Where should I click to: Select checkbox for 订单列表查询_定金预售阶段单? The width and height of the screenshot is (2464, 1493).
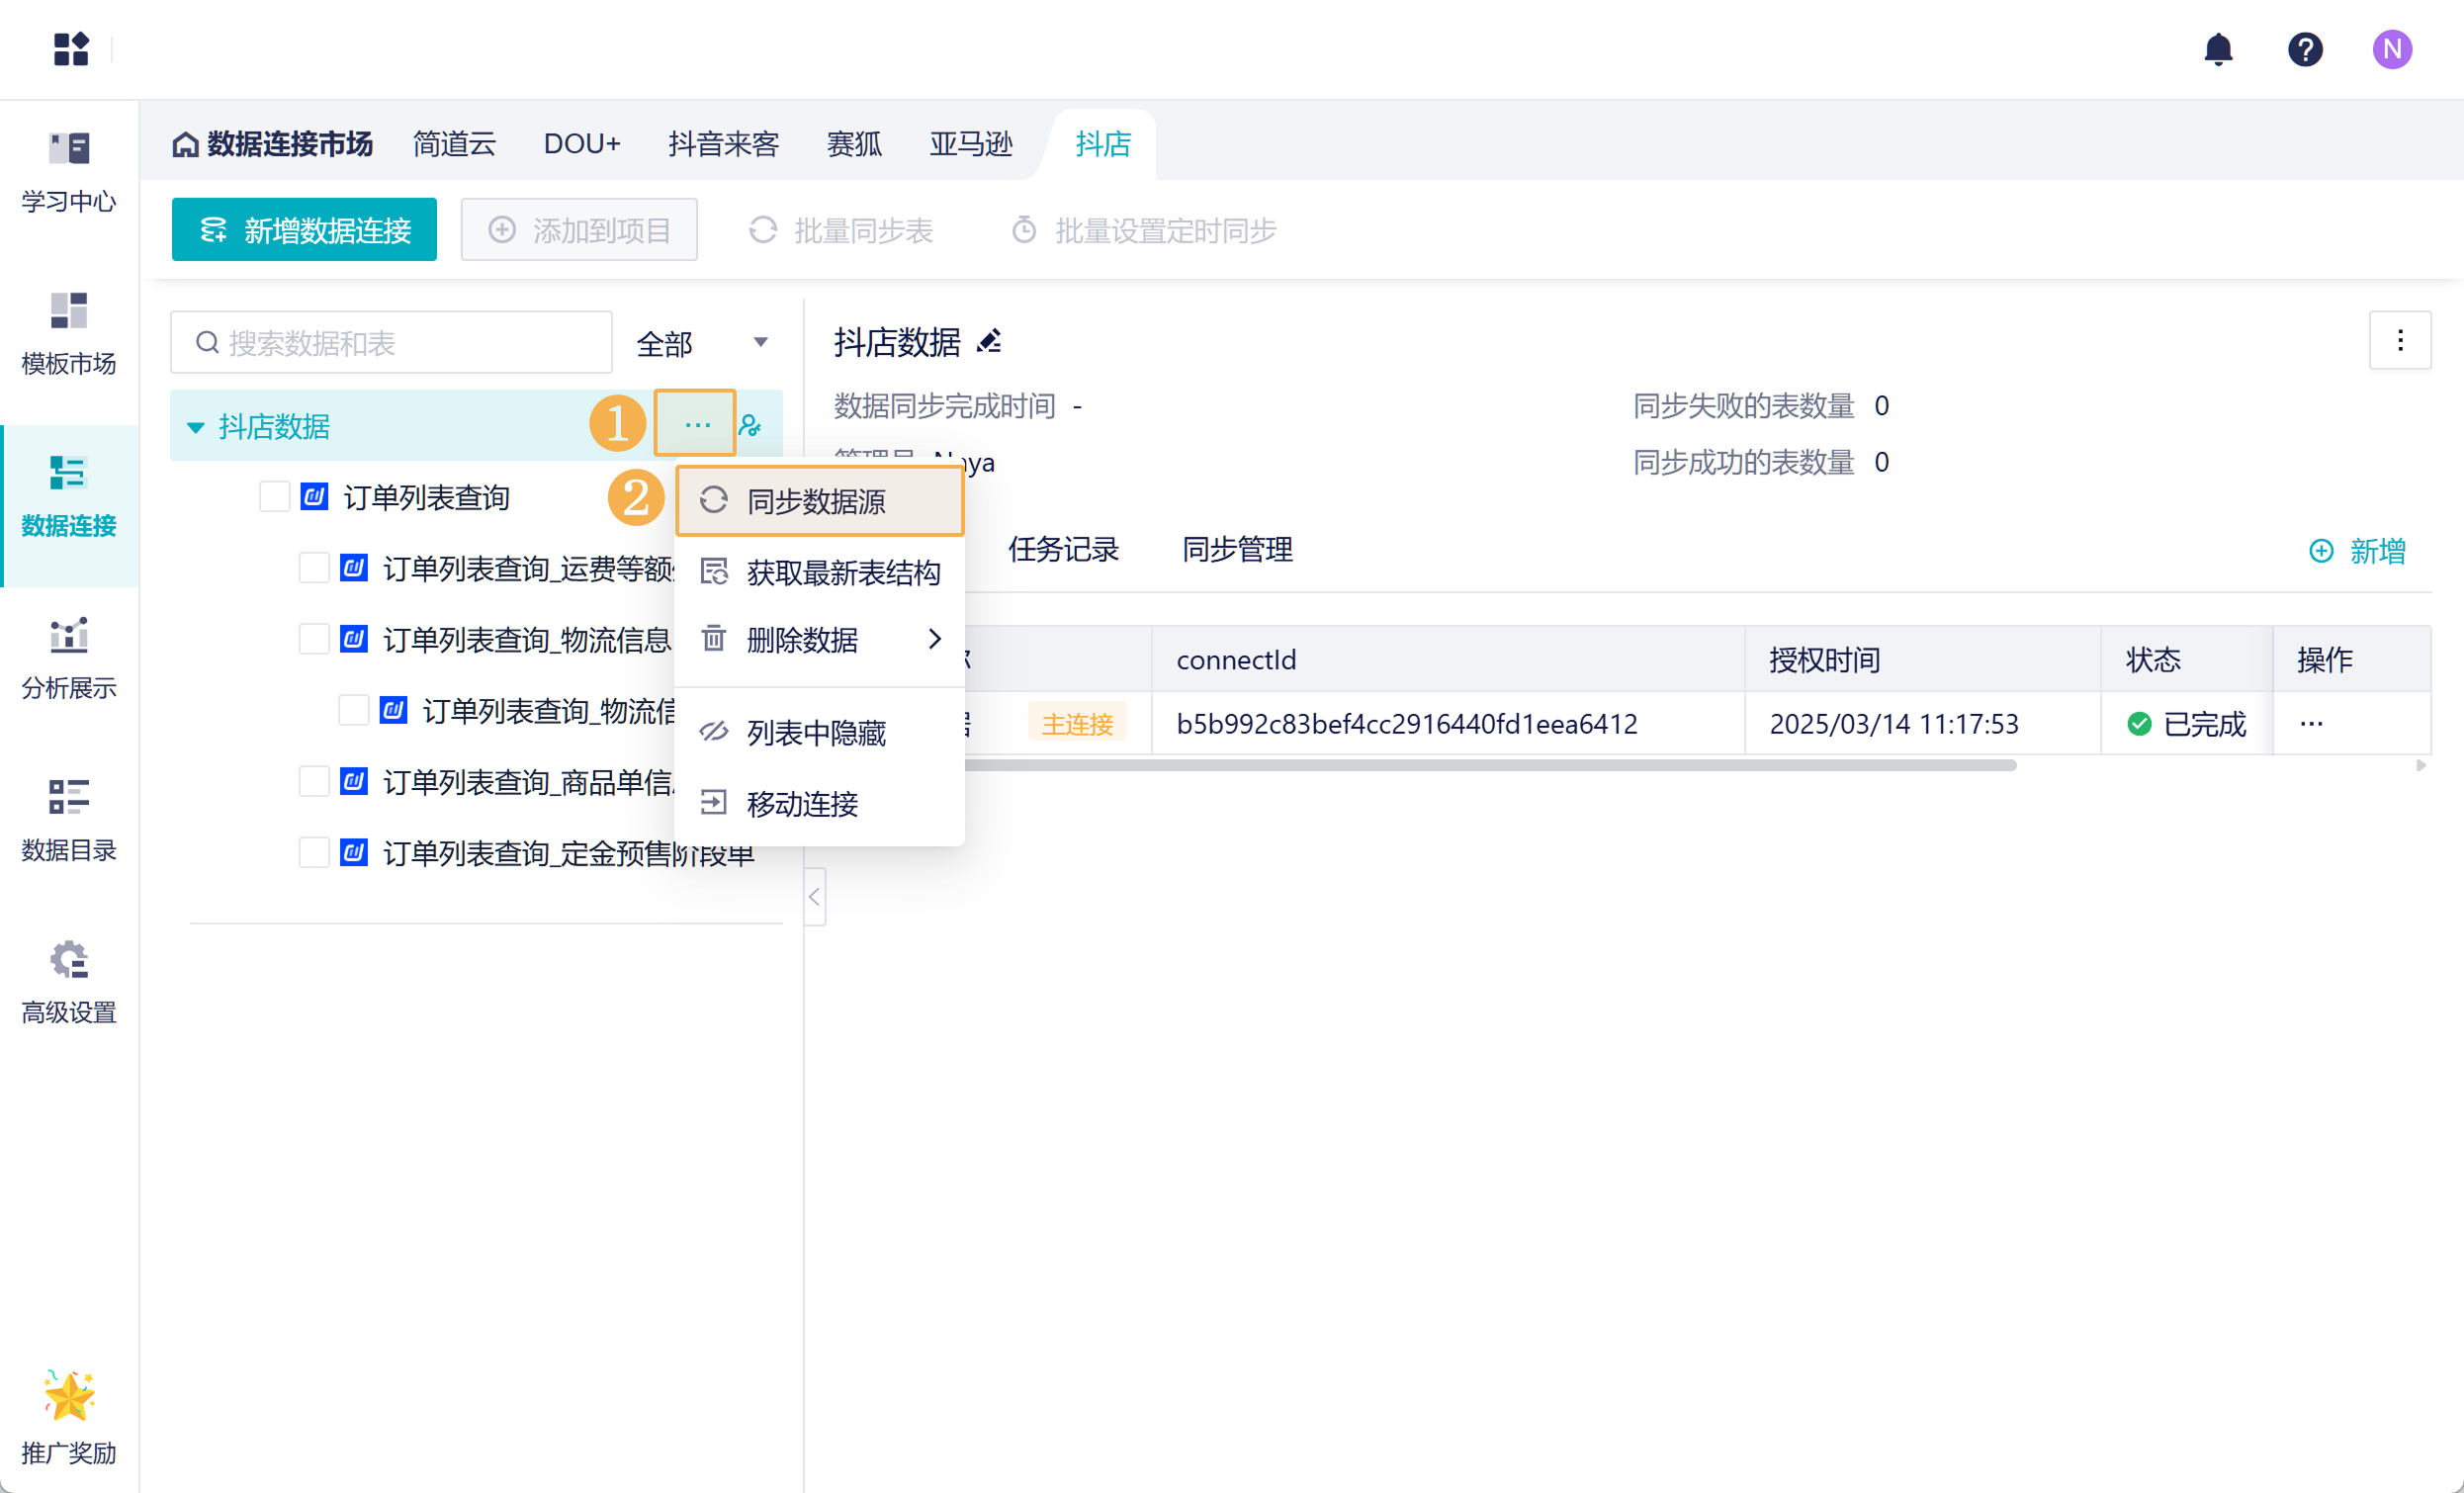pos(314,853)
